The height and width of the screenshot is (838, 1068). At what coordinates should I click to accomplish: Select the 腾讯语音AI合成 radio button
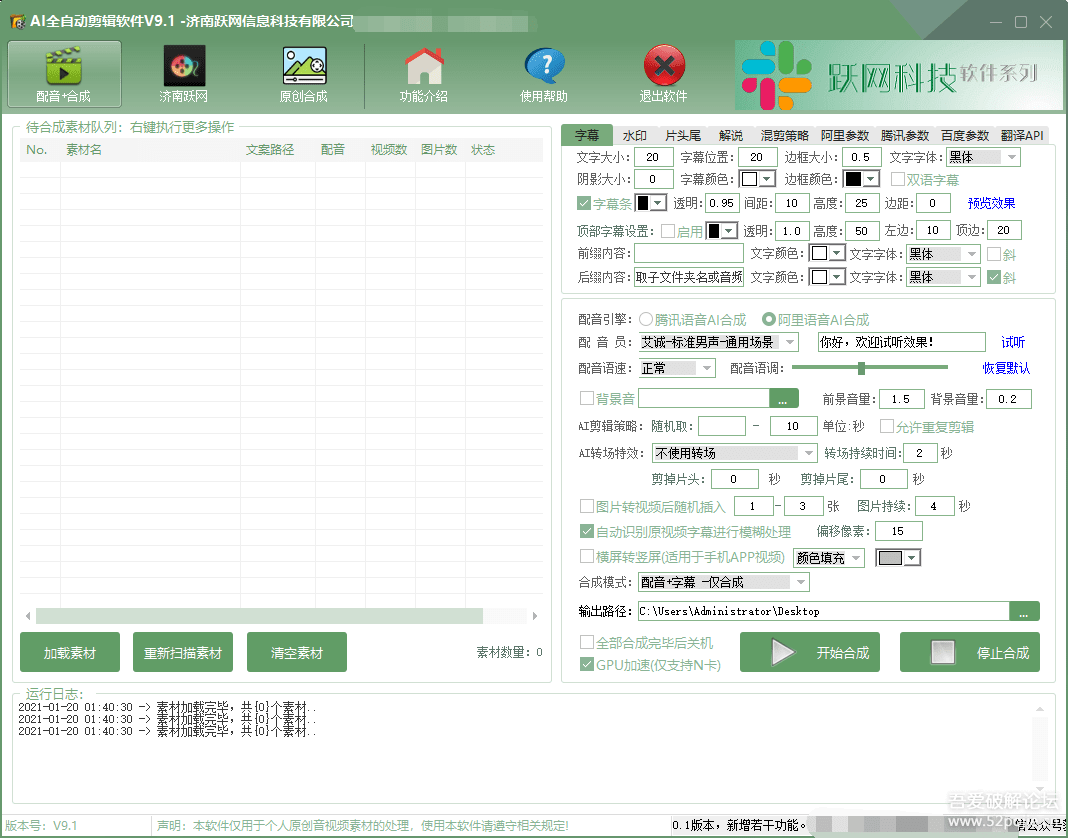(645, 319)
